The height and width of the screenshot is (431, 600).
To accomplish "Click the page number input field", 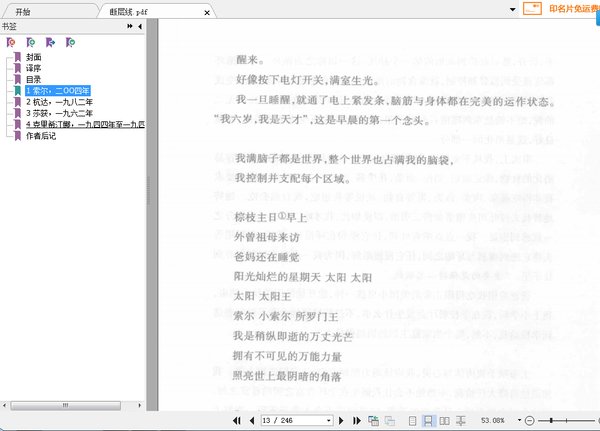I will click(293, 421).
